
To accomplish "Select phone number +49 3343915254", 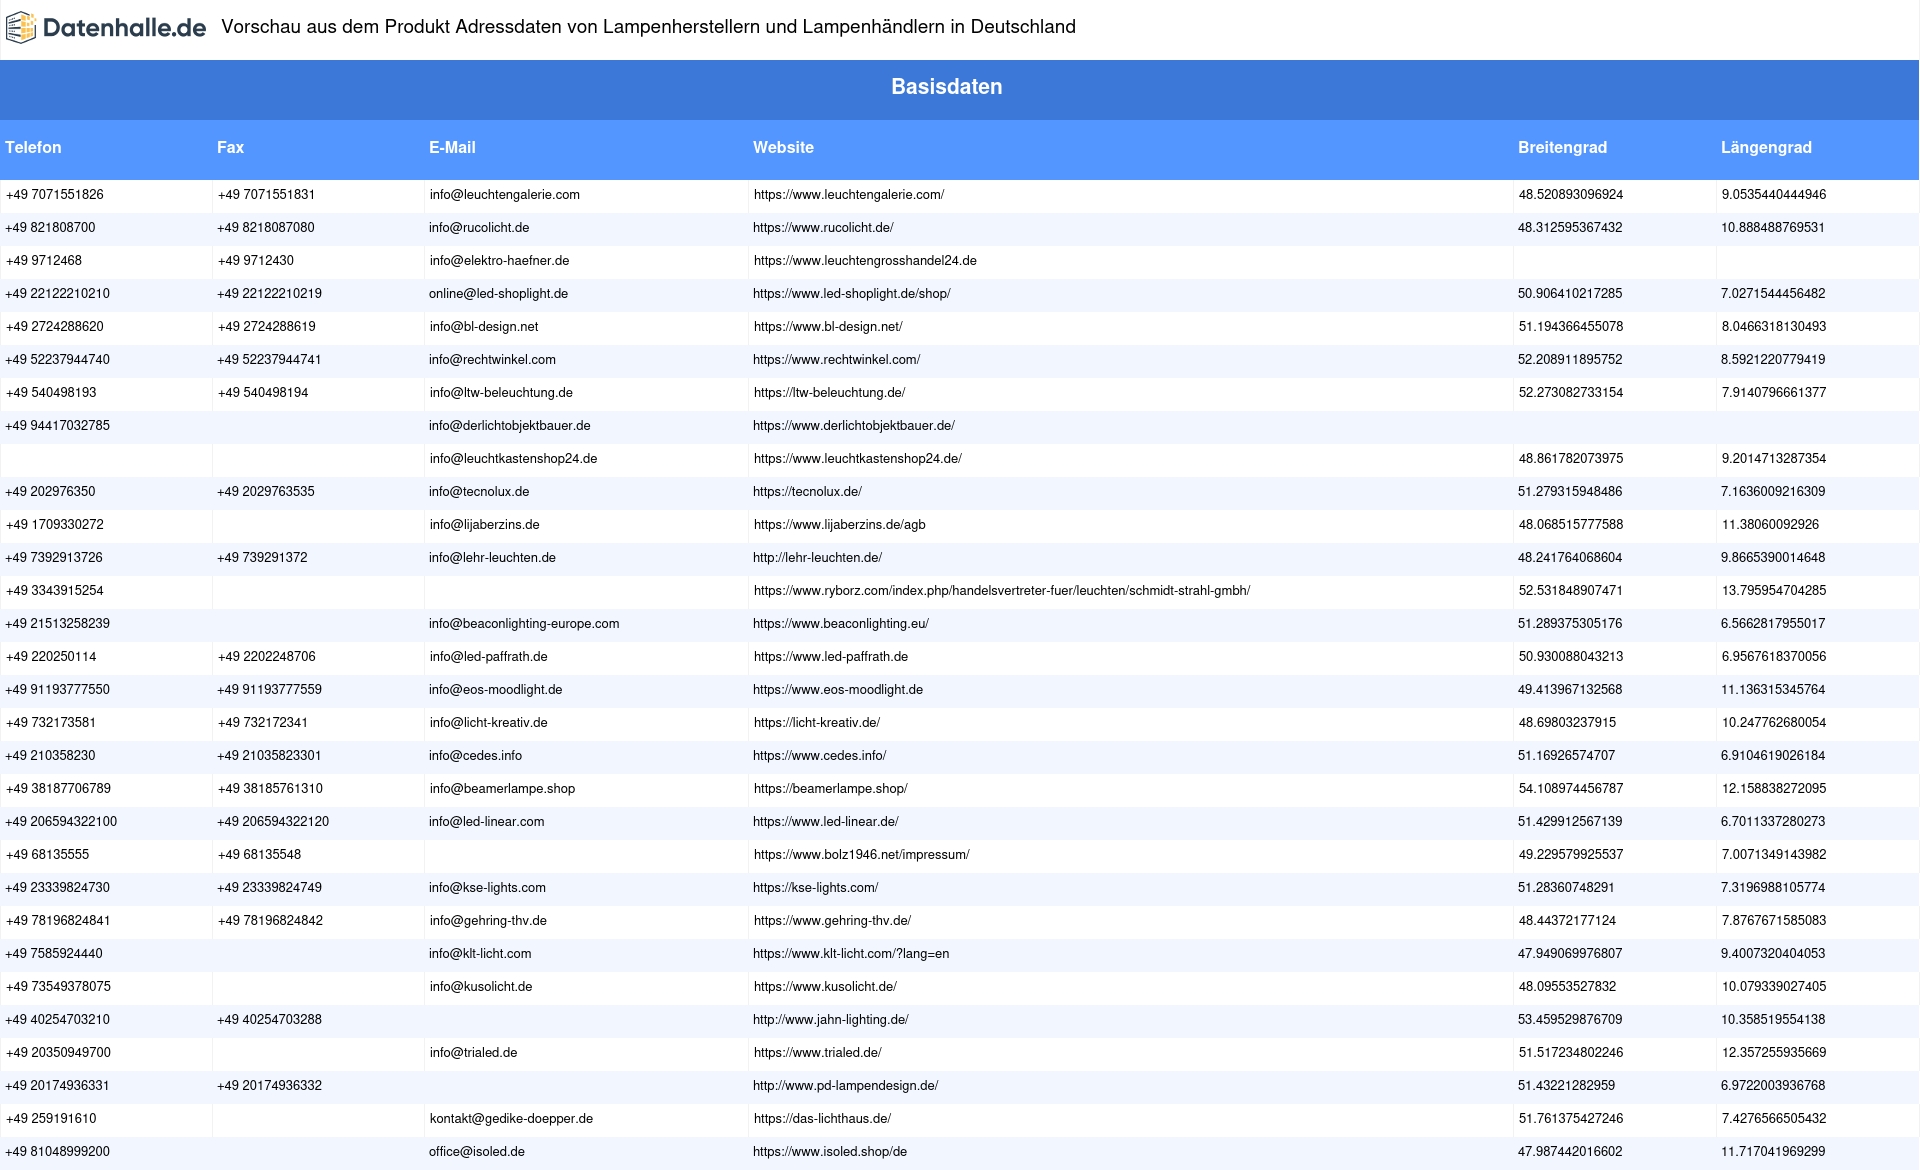I will pyautogui.click(x=55, y=591).
